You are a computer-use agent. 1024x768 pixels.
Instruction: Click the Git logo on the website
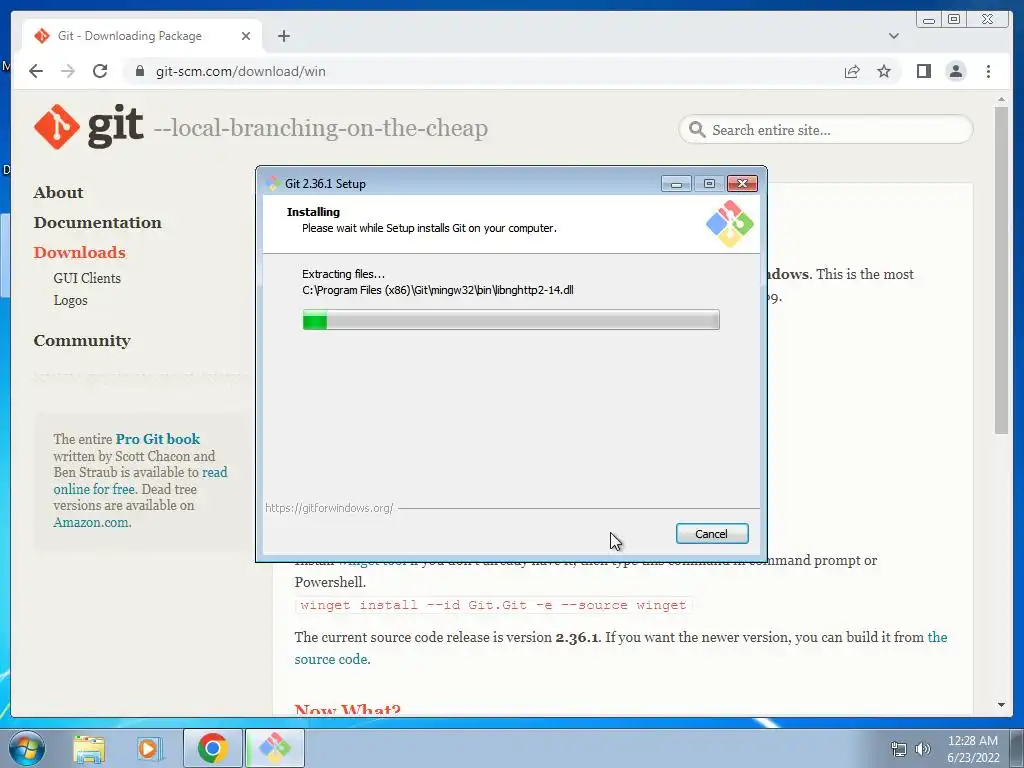click(88, 126)
